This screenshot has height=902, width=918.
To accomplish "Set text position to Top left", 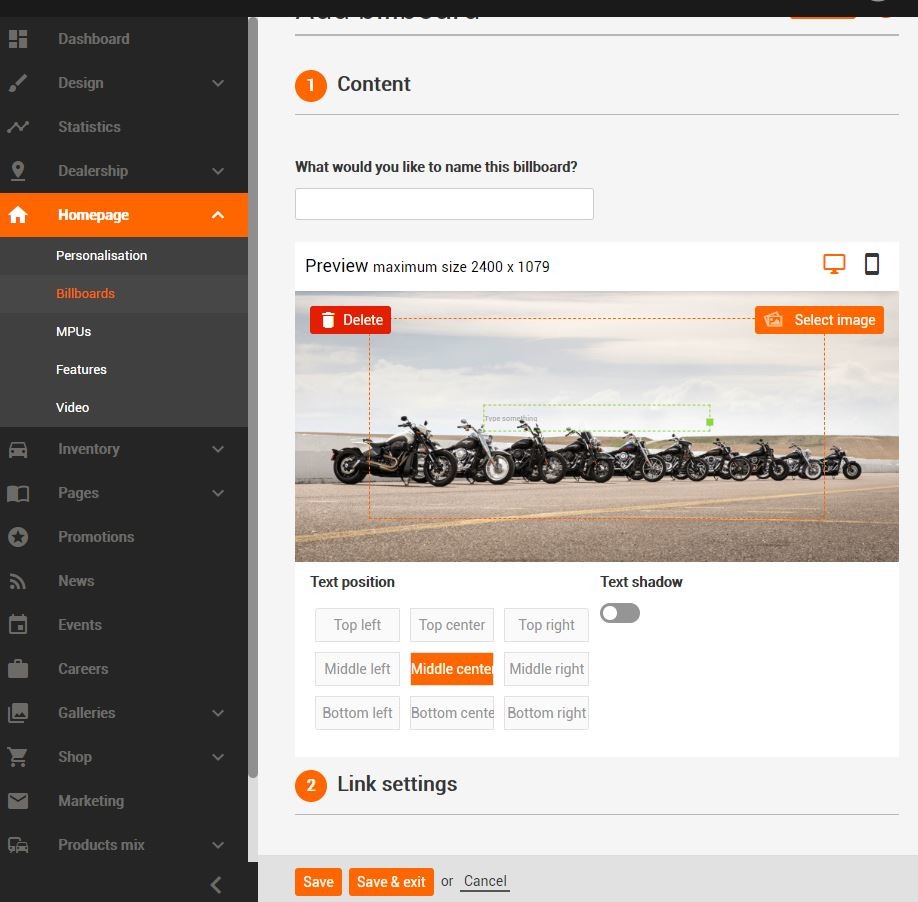I will 357,625.
